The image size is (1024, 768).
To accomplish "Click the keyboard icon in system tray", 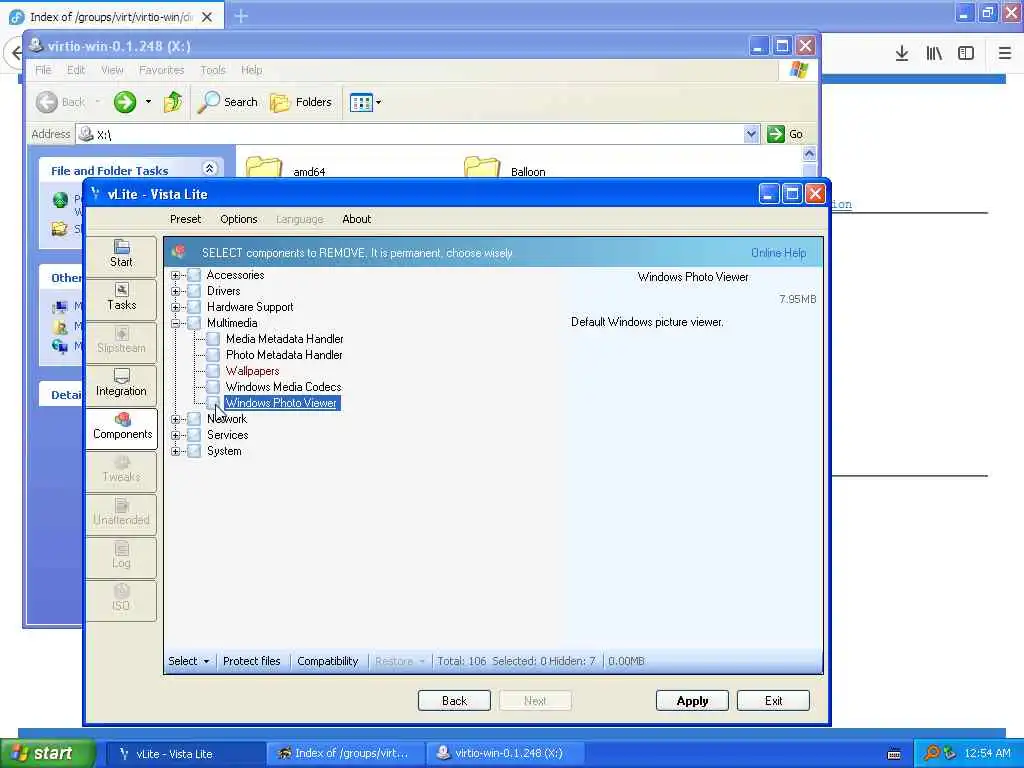I will click(x=894, y=754).
